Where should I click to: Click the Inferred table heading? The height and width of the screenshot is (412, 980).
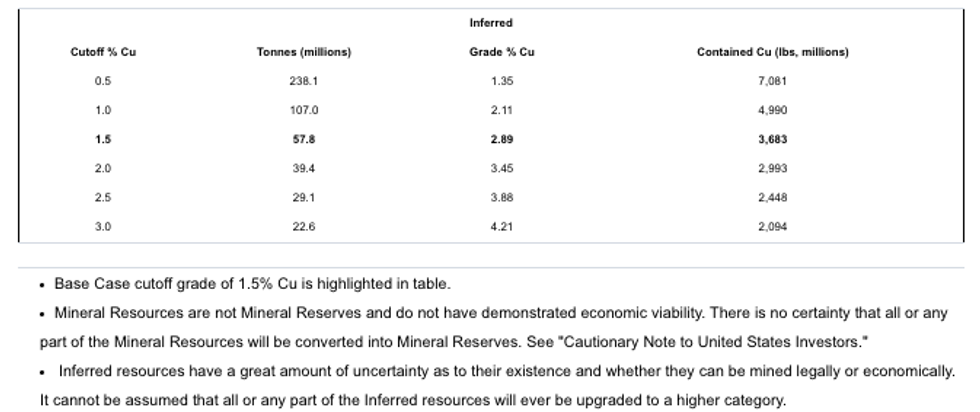[490, 23]
